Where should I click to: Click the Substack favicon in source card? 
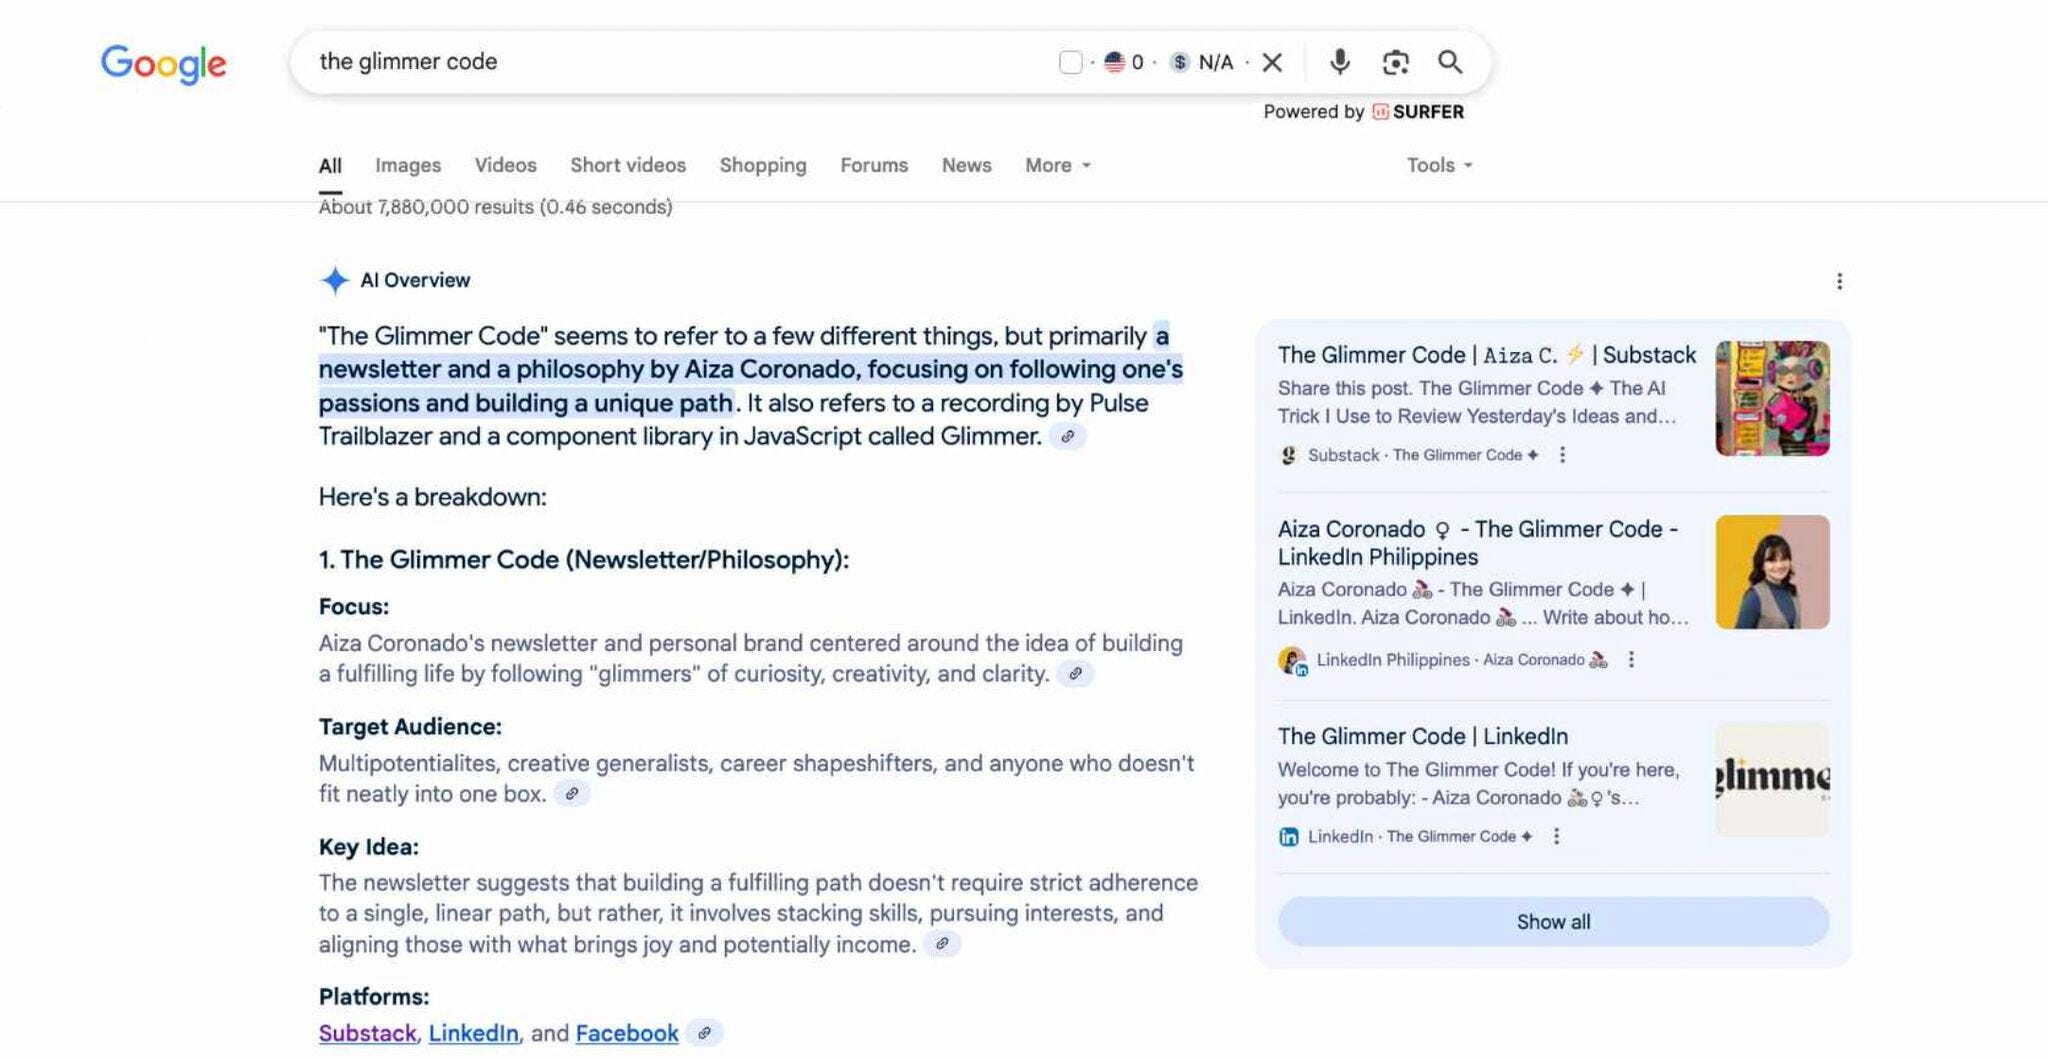click(x=1289, y=455)
